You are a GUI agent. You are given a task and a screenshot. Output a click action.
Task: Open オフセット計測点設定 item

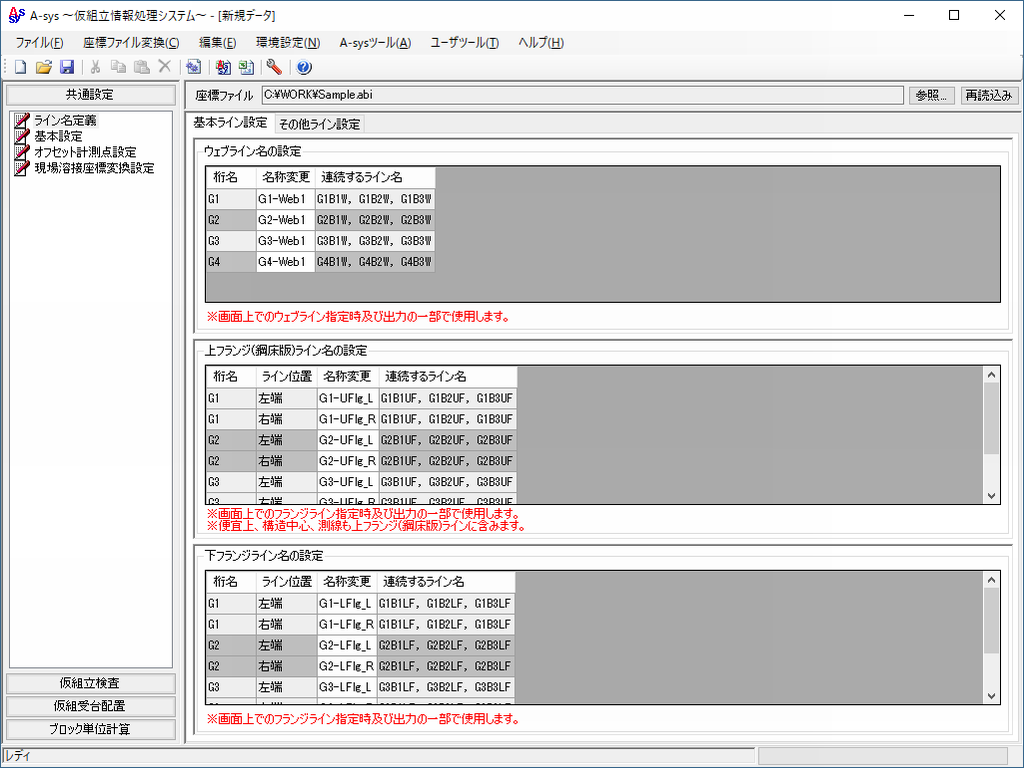84,152
